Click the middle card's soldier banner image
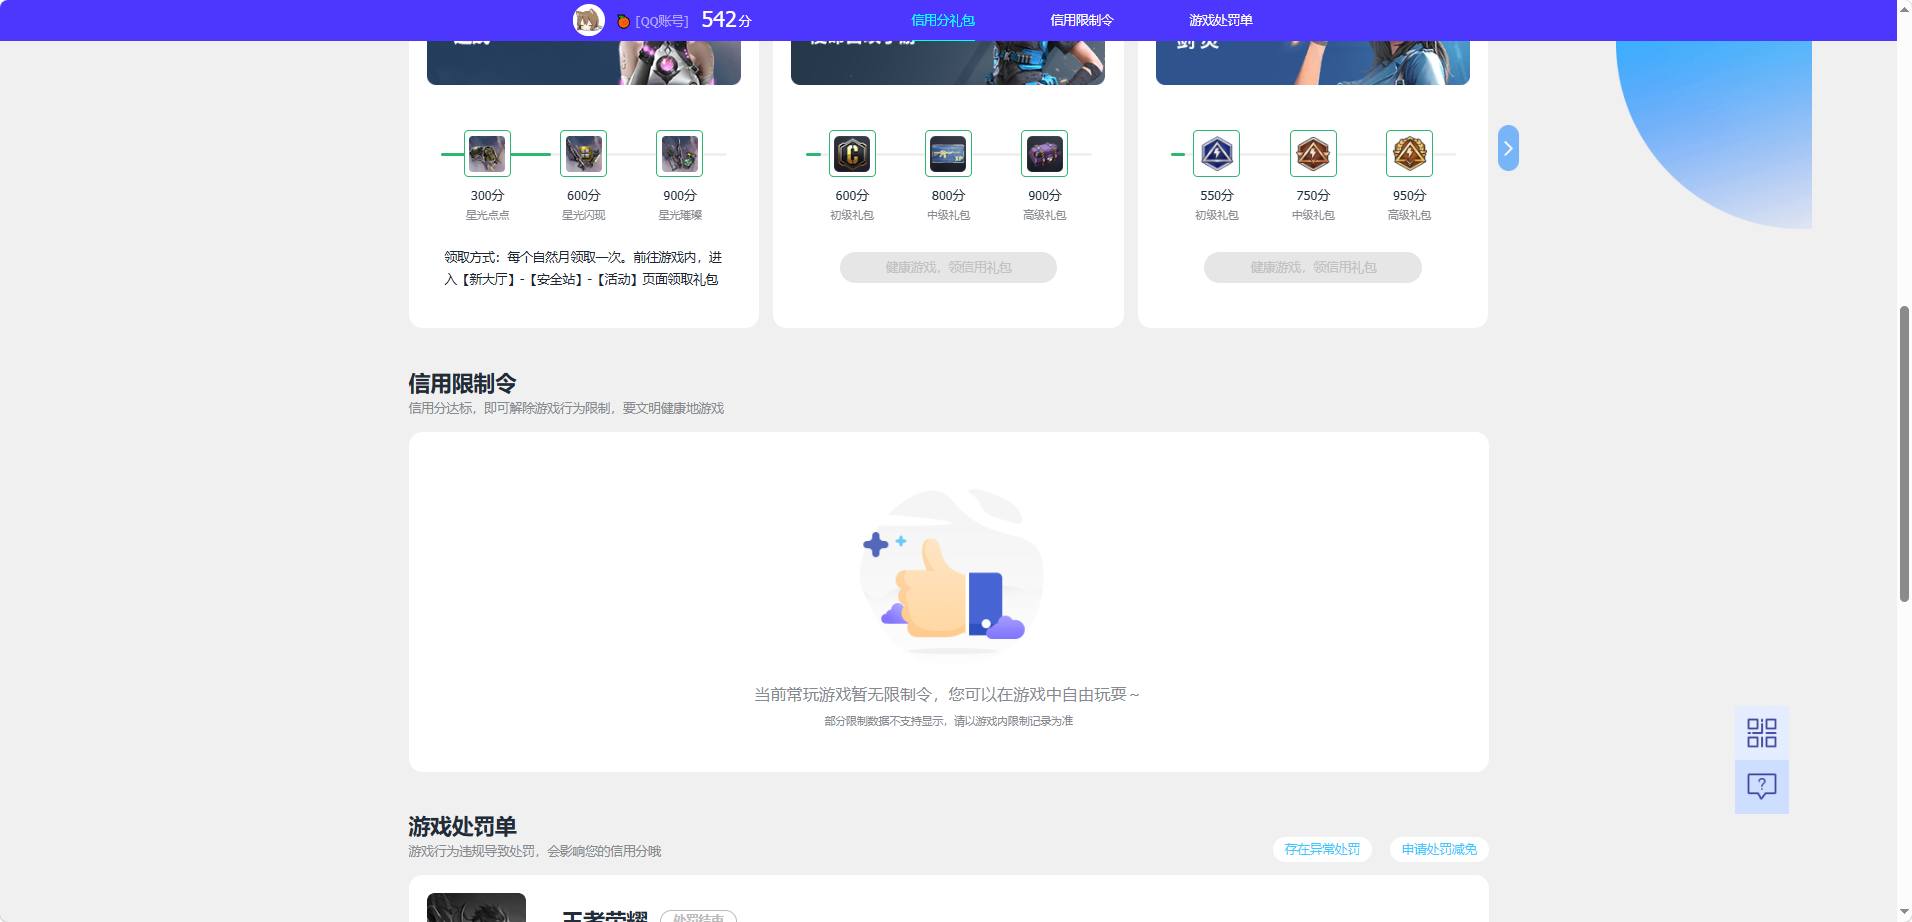The width and height of the screenshot is (1912, 922). tap(948, 62)
